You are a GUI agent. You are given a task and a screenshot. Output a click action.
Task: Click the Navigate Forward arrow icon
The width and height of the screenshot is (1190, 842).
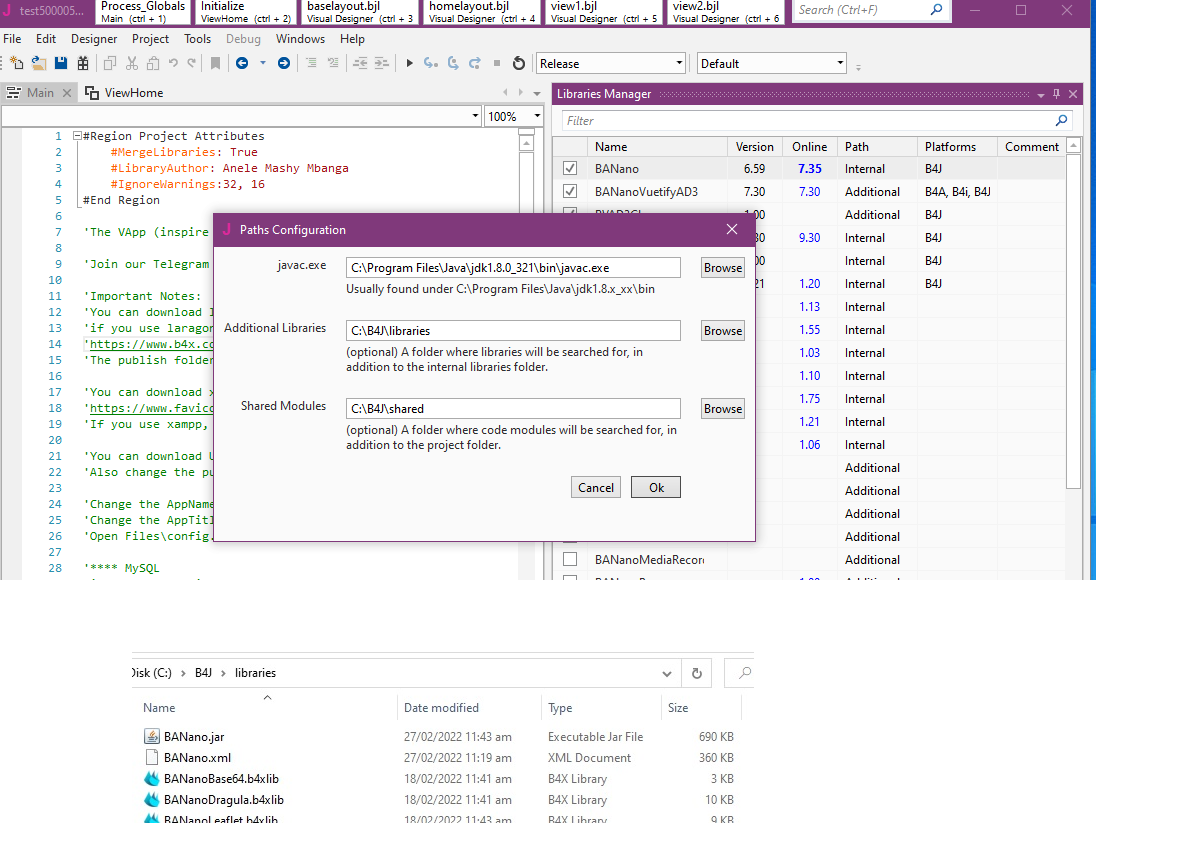click(x=284, y=63)
